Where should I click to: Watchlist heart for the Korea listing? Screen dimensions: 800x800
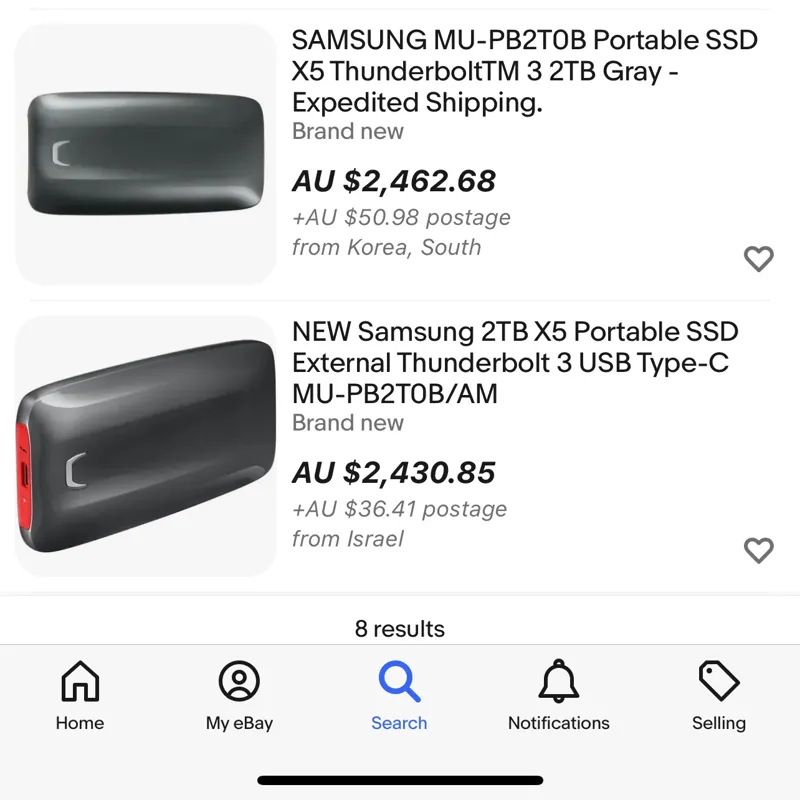tap(759, 259)
